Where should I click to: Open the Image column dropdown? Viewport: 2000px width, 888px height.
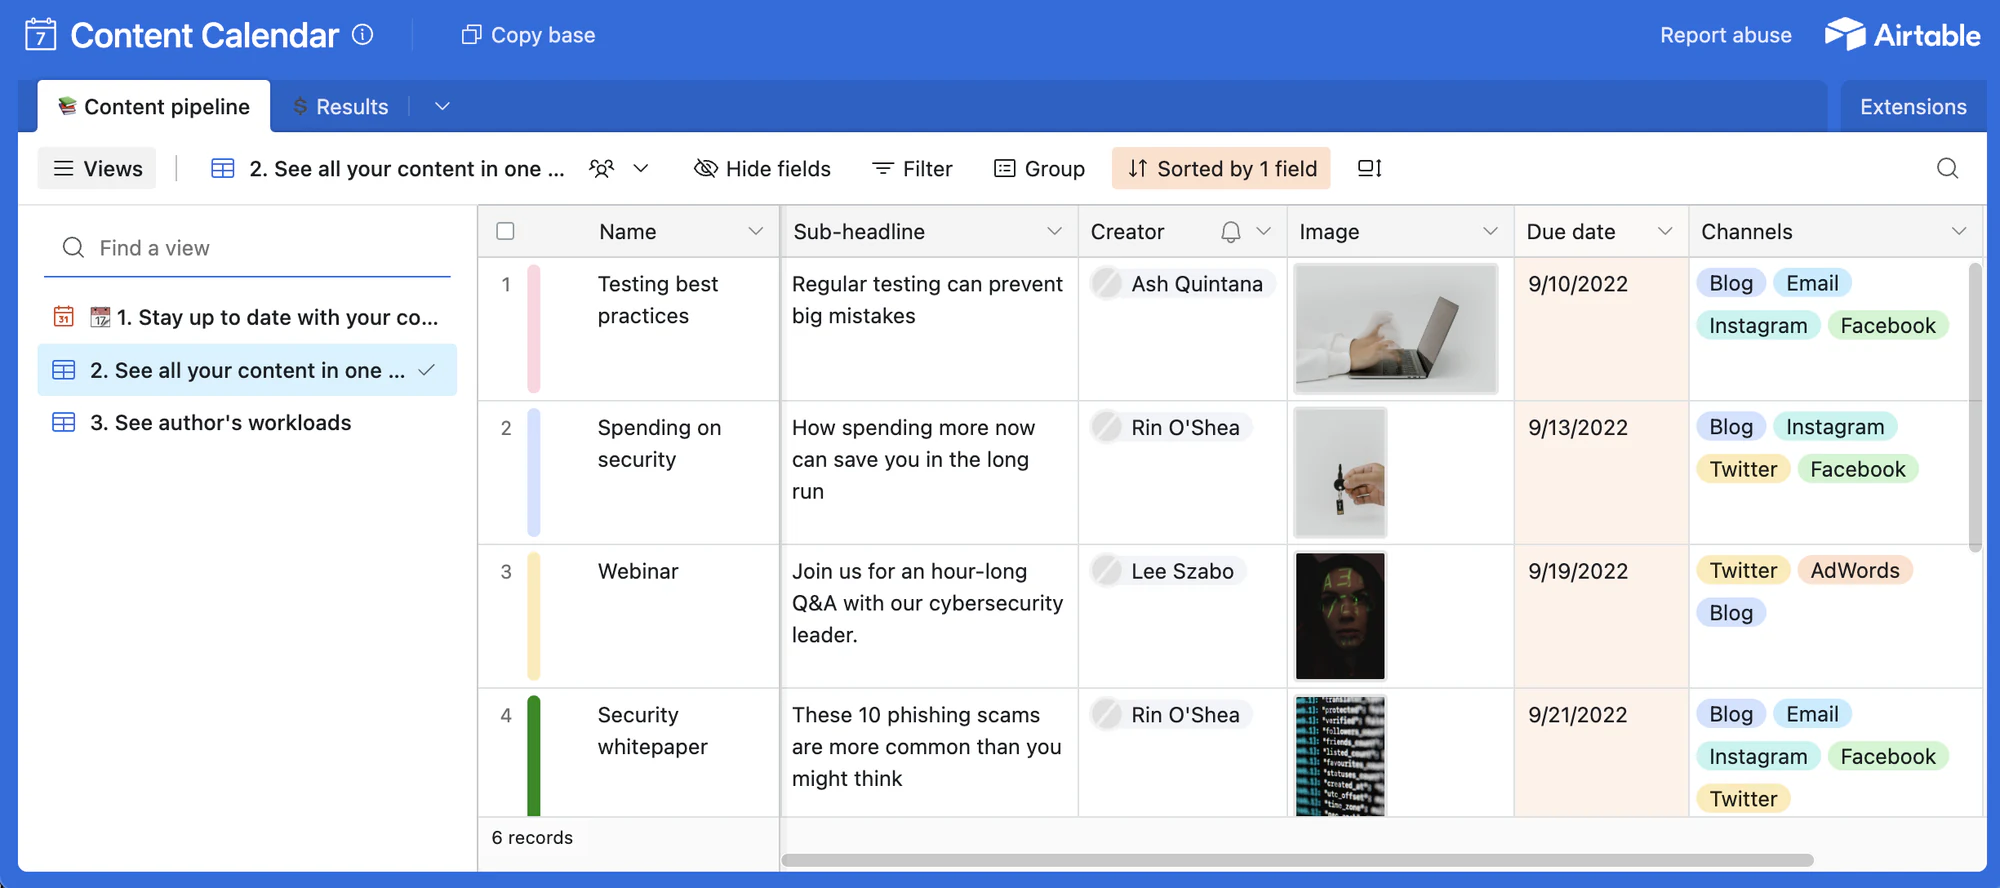[1490, 231]
